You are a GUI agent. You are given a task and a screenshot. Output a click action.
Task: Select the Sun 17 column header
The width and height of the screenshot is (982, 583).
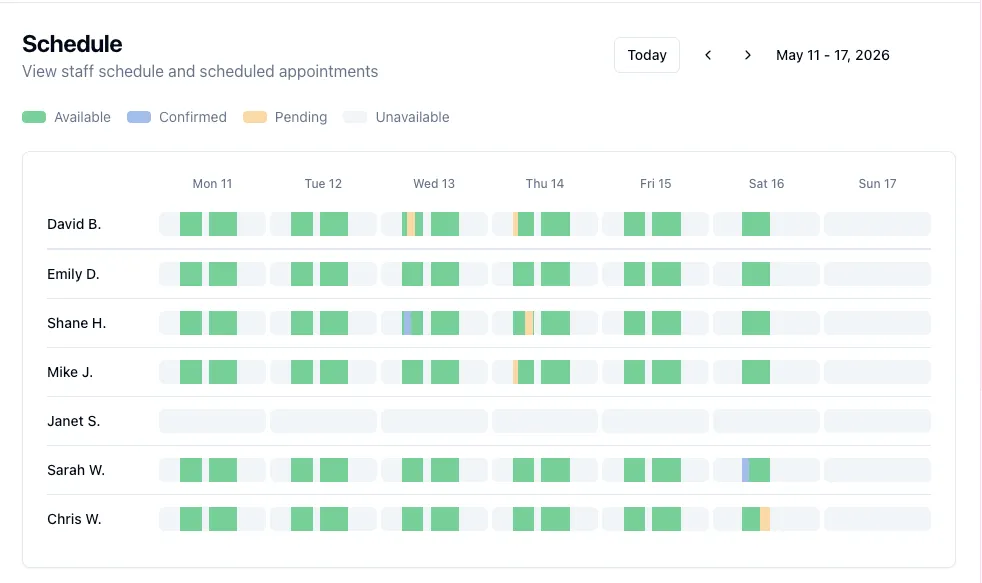point(877,183)
